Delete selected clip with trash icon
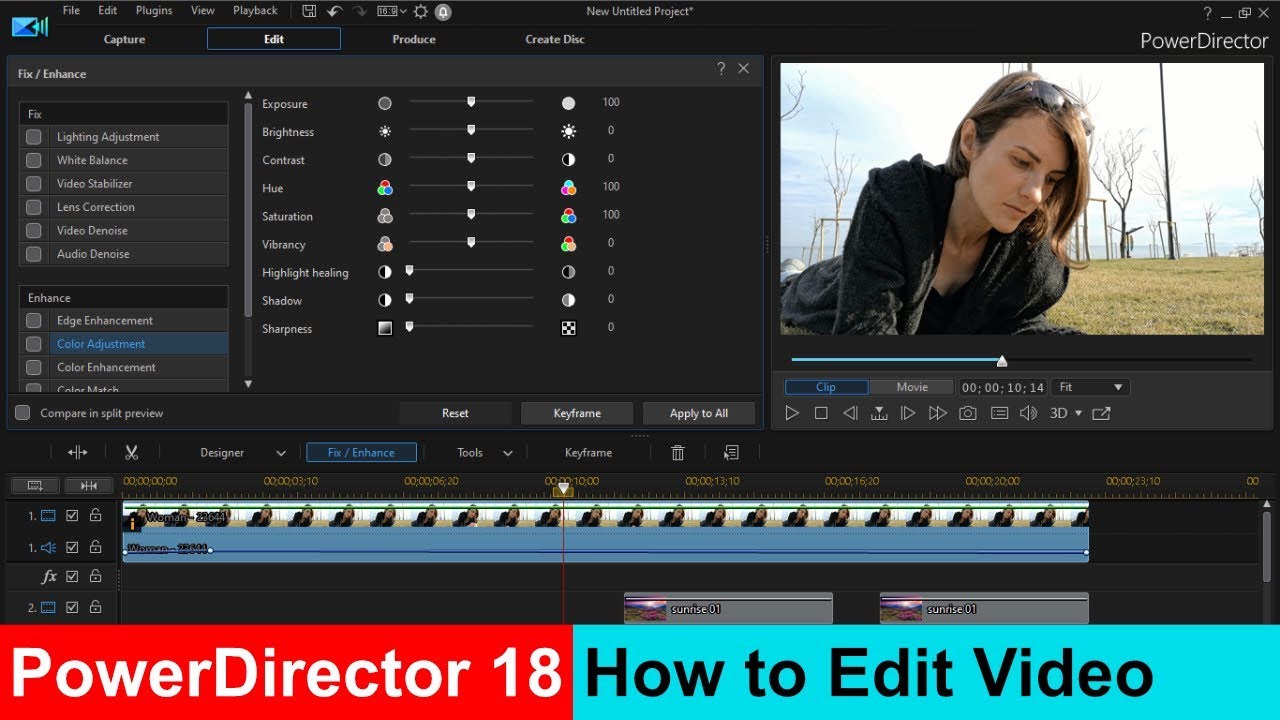Image resolution: width=1280 pixels, height=720 pixels. tap(678, 453)
